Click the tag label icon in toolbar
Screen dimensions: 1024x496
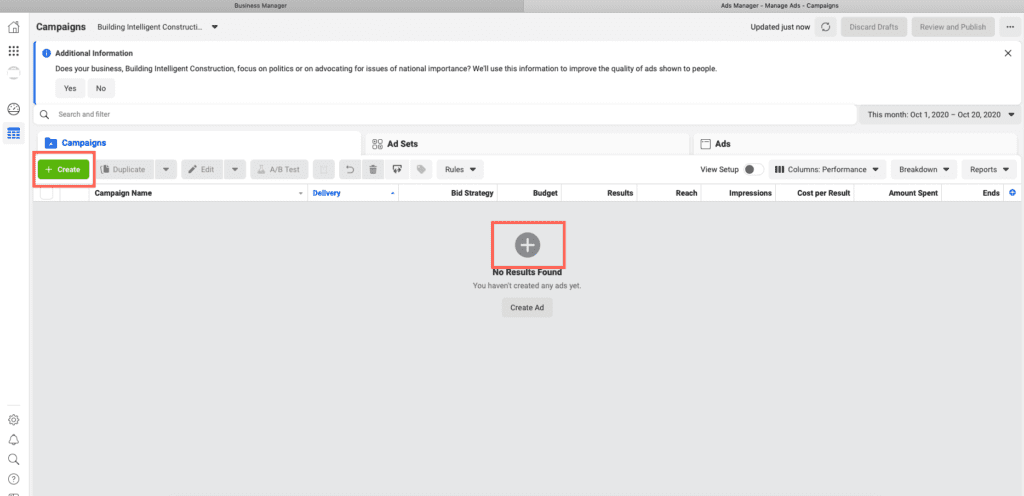coord(421,169)
